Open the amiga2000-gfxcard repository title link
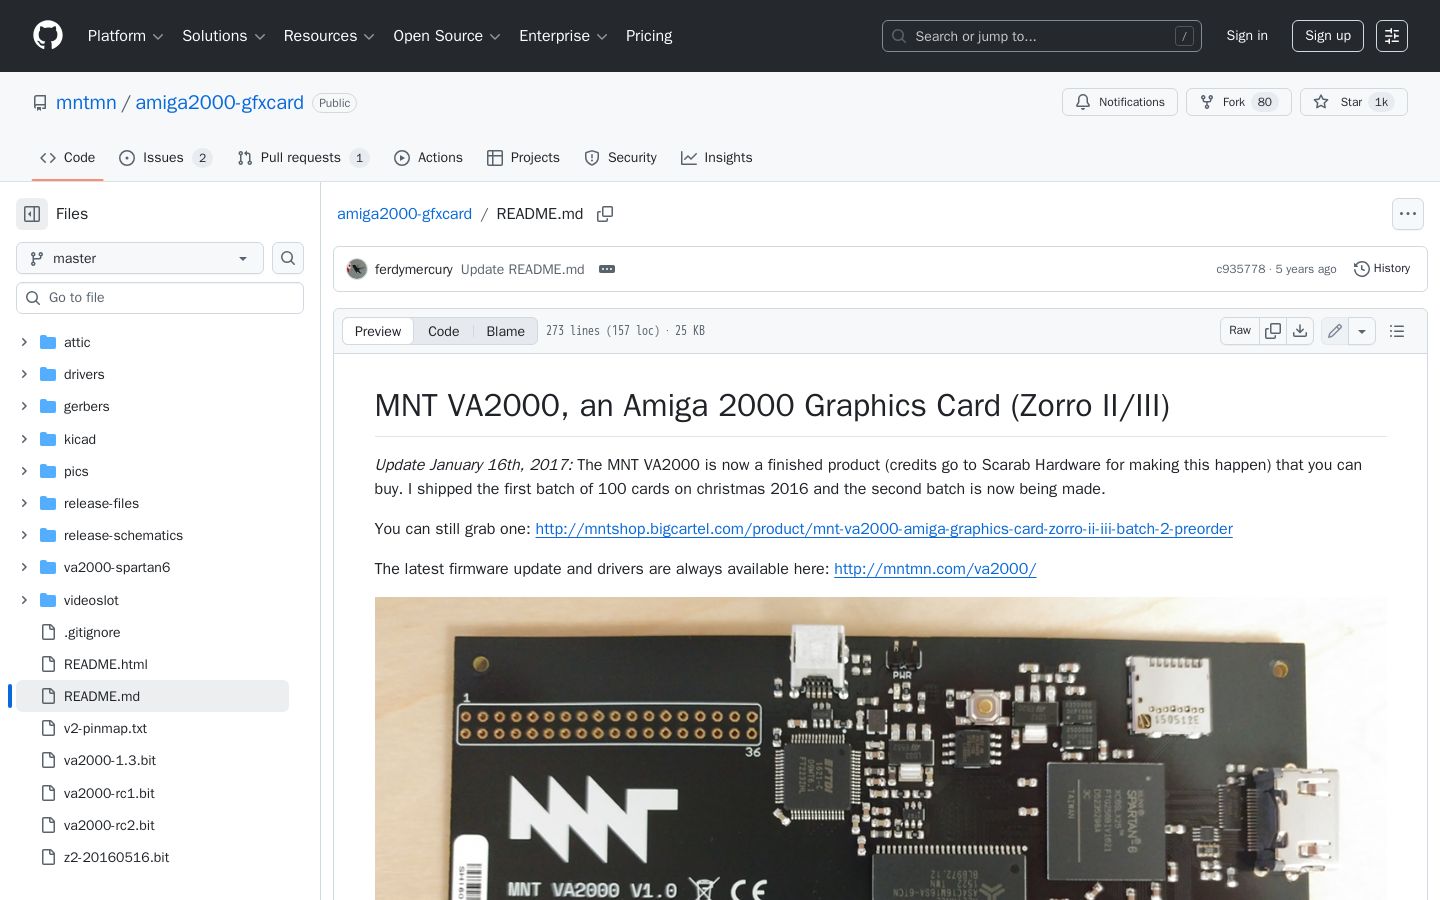The height and width of the screenshot is (900, 1440). (x=219, y=102)
